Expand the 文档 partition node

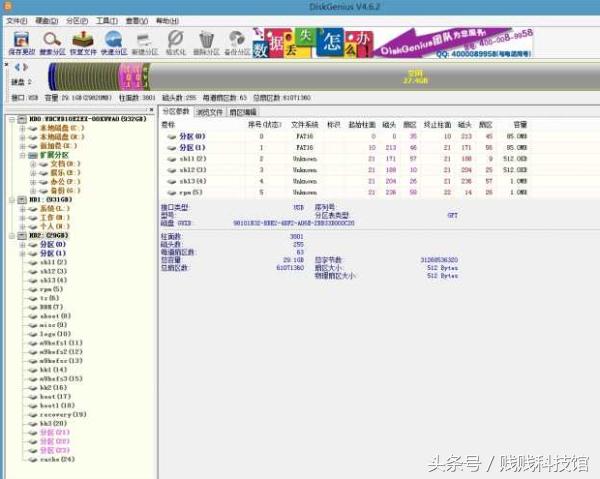pyautogui.click(x=33, y=164)
